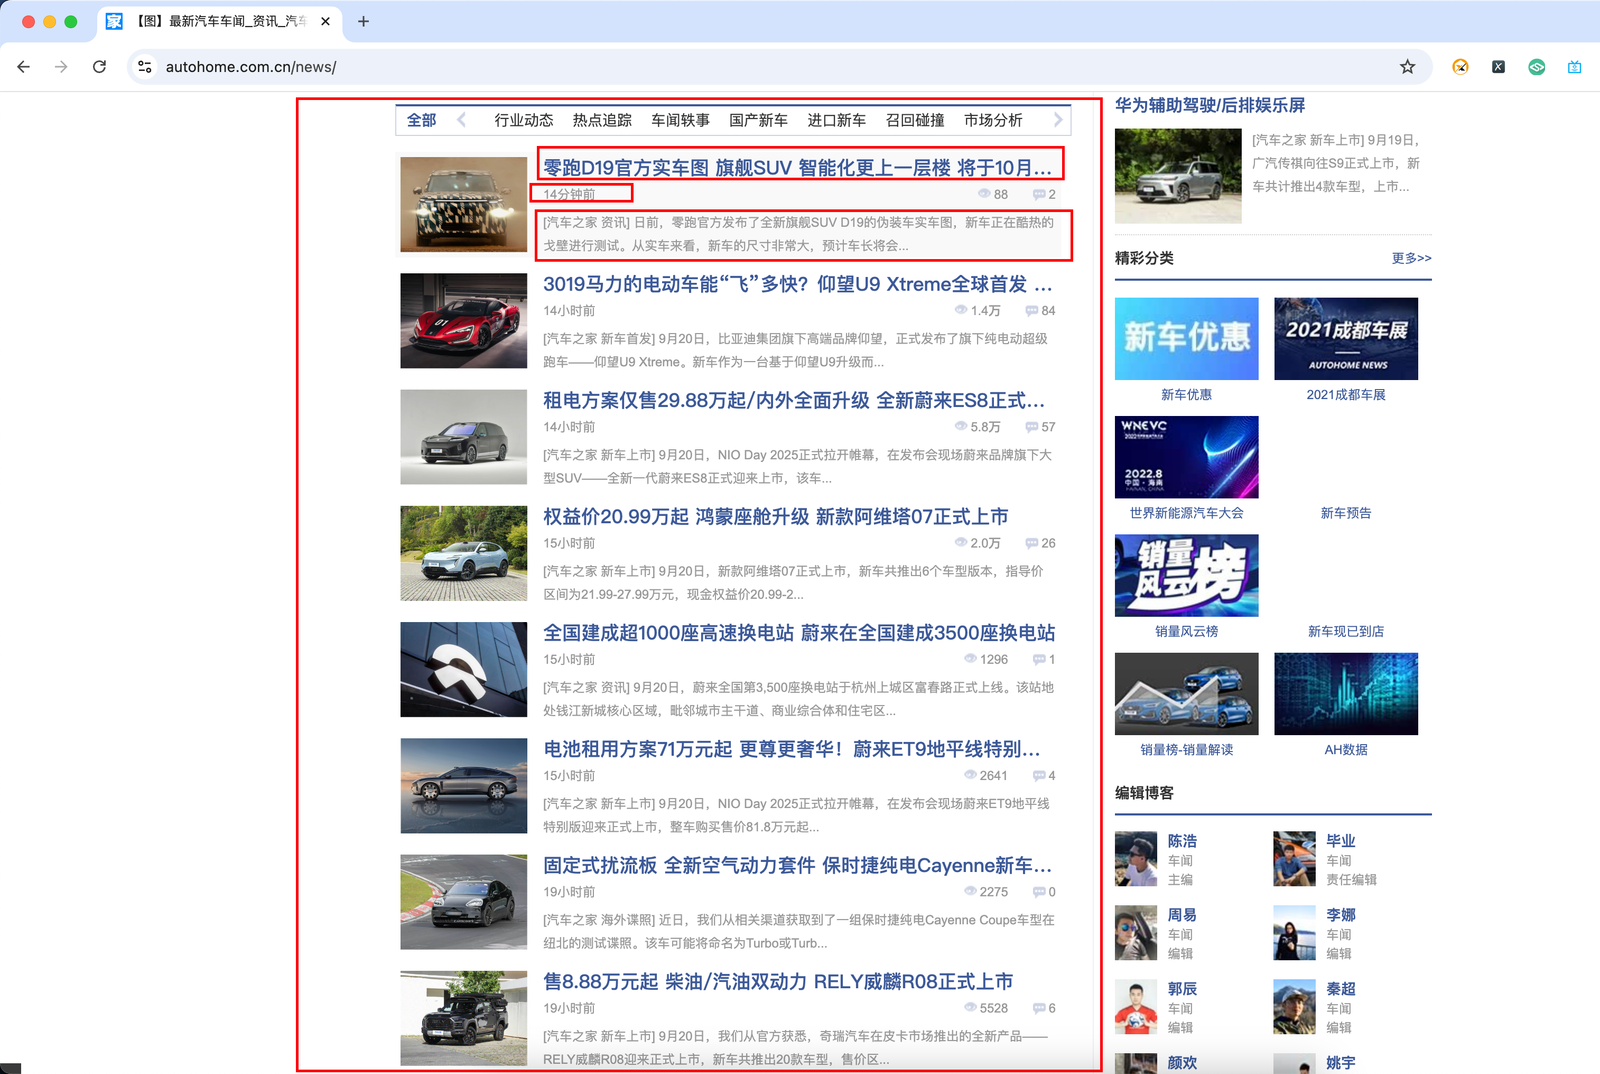Open 更多>> link beside 精彩分类

pyautogui.click(x=1411, y=258)
